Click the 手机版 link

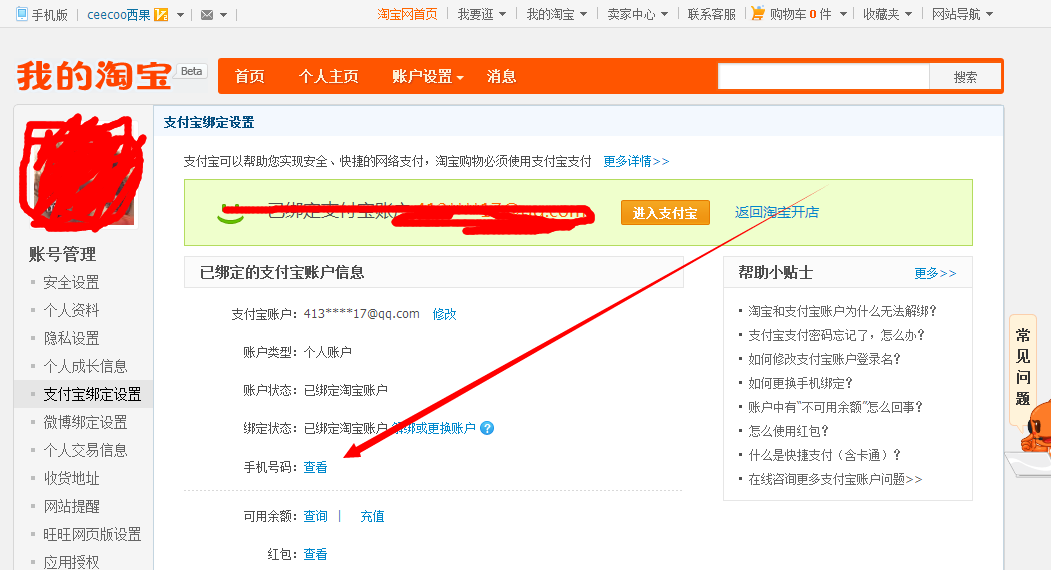pos(50,15)
